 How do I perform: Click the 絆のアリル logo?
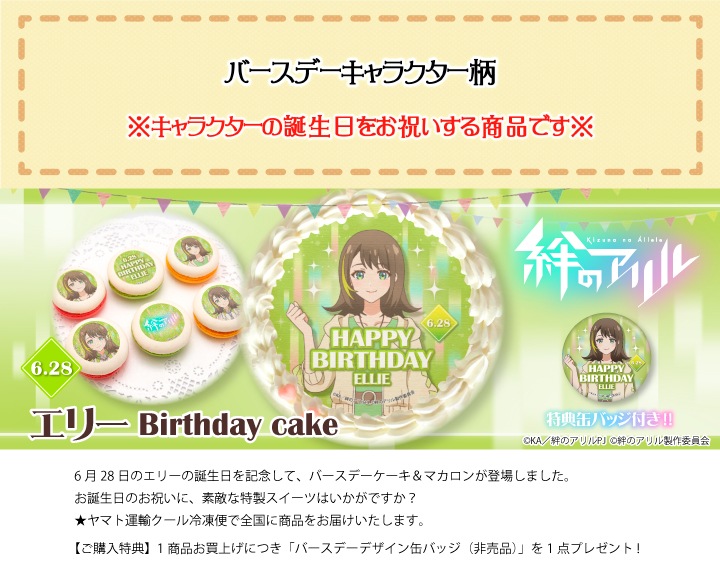605,268
